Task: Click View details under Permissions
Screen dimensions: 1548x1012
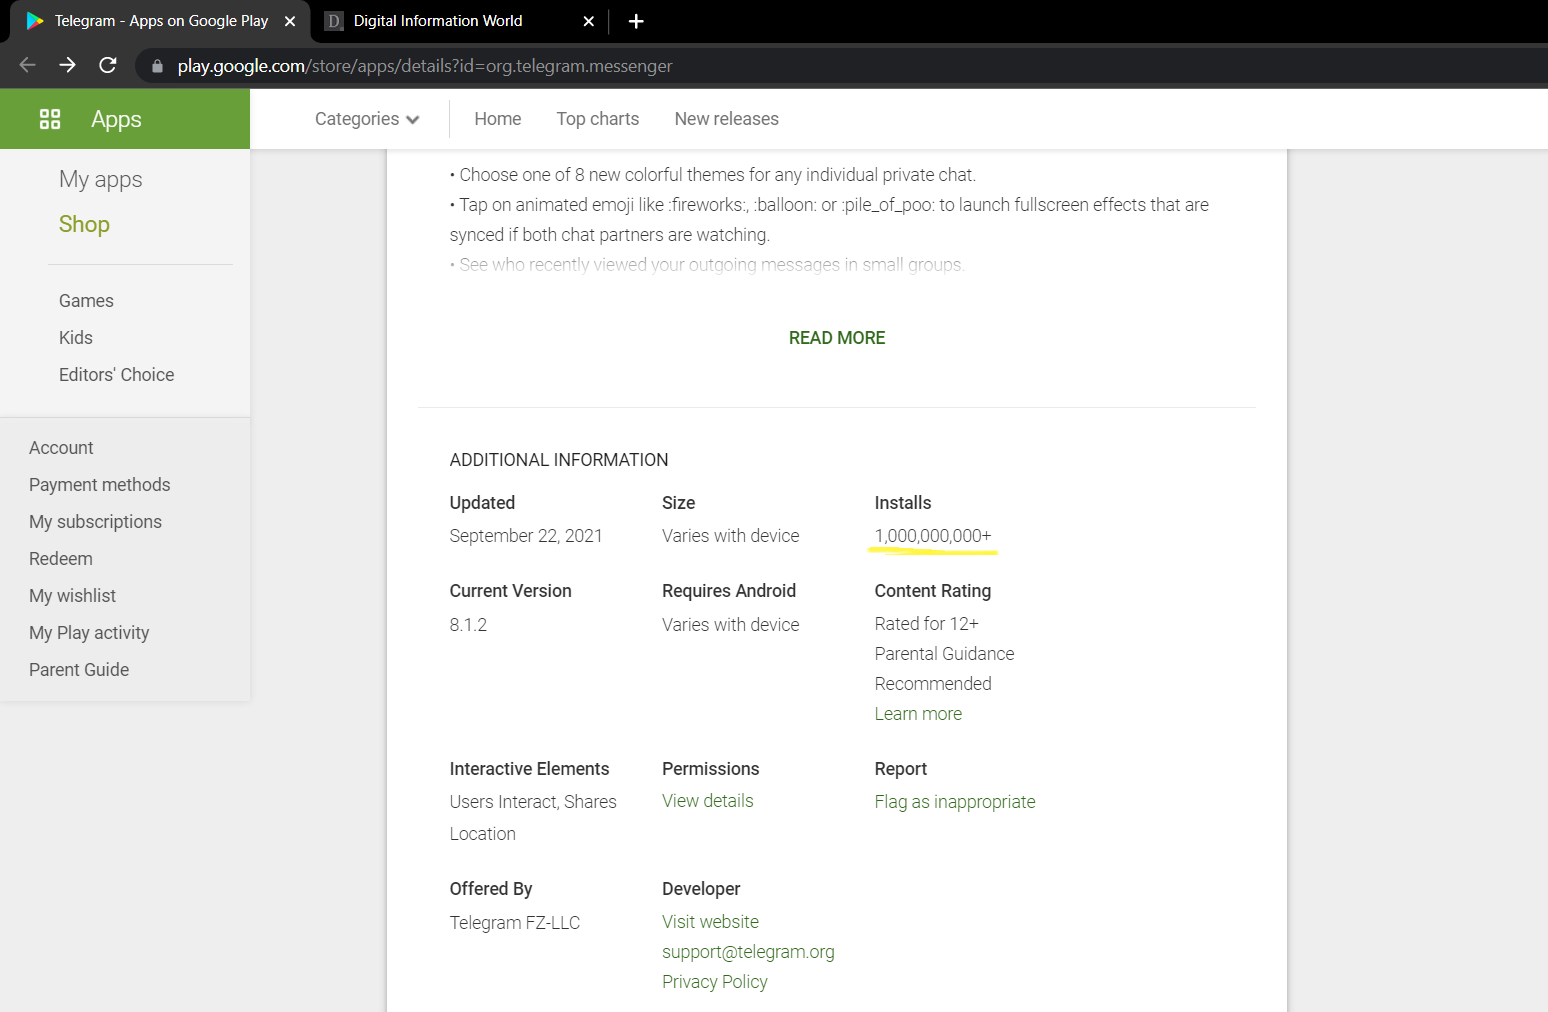Action: coord(708,801)
